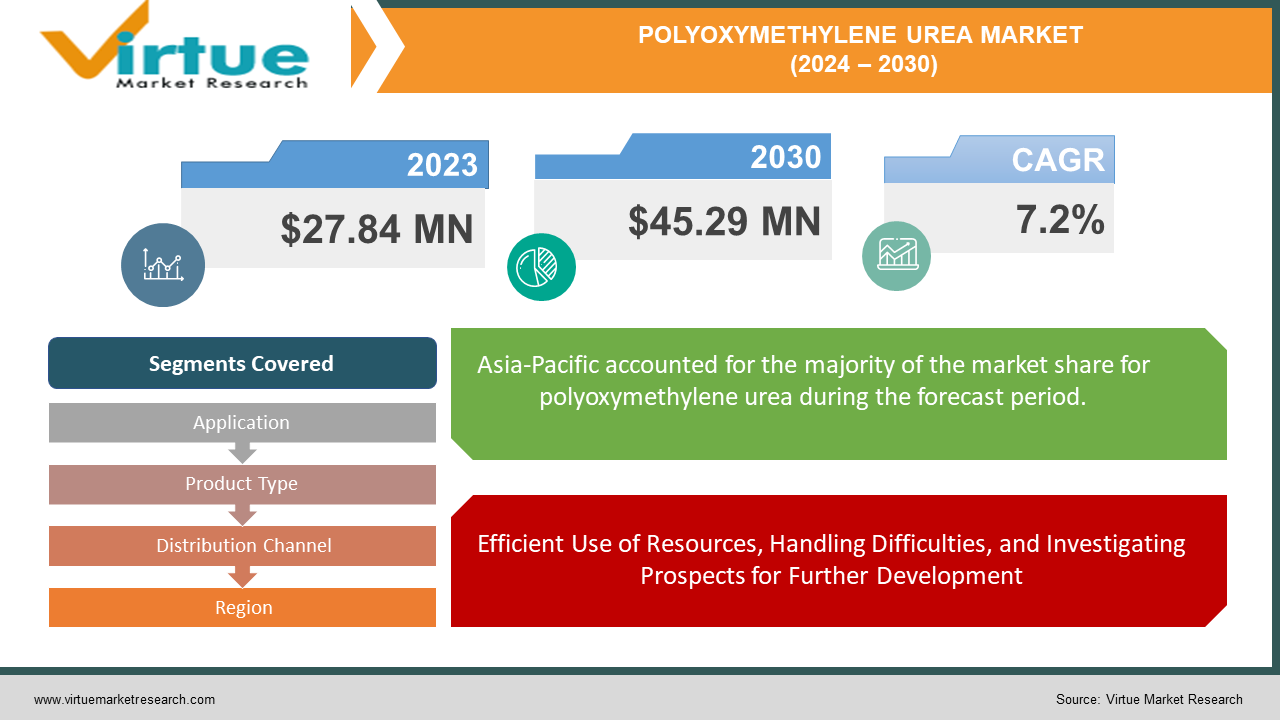Click the green Asia-Pacific market share banner
Viewport: 1280px width, 720px height.
pyautogui.click(x=839, y=394)
